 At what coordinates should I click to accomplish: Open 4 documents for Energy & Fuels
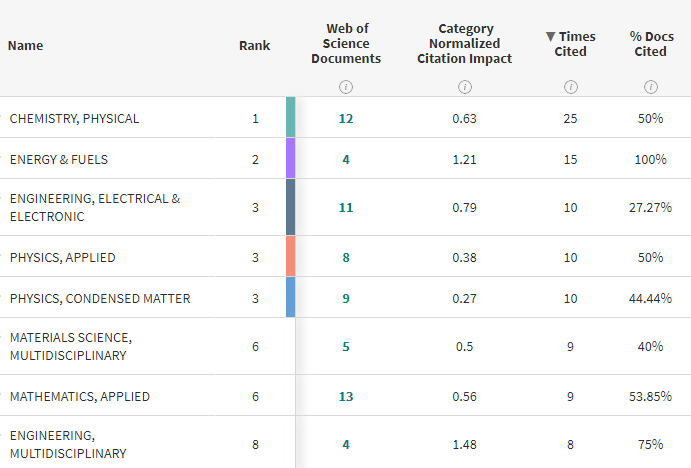click(x=346, y=159)
